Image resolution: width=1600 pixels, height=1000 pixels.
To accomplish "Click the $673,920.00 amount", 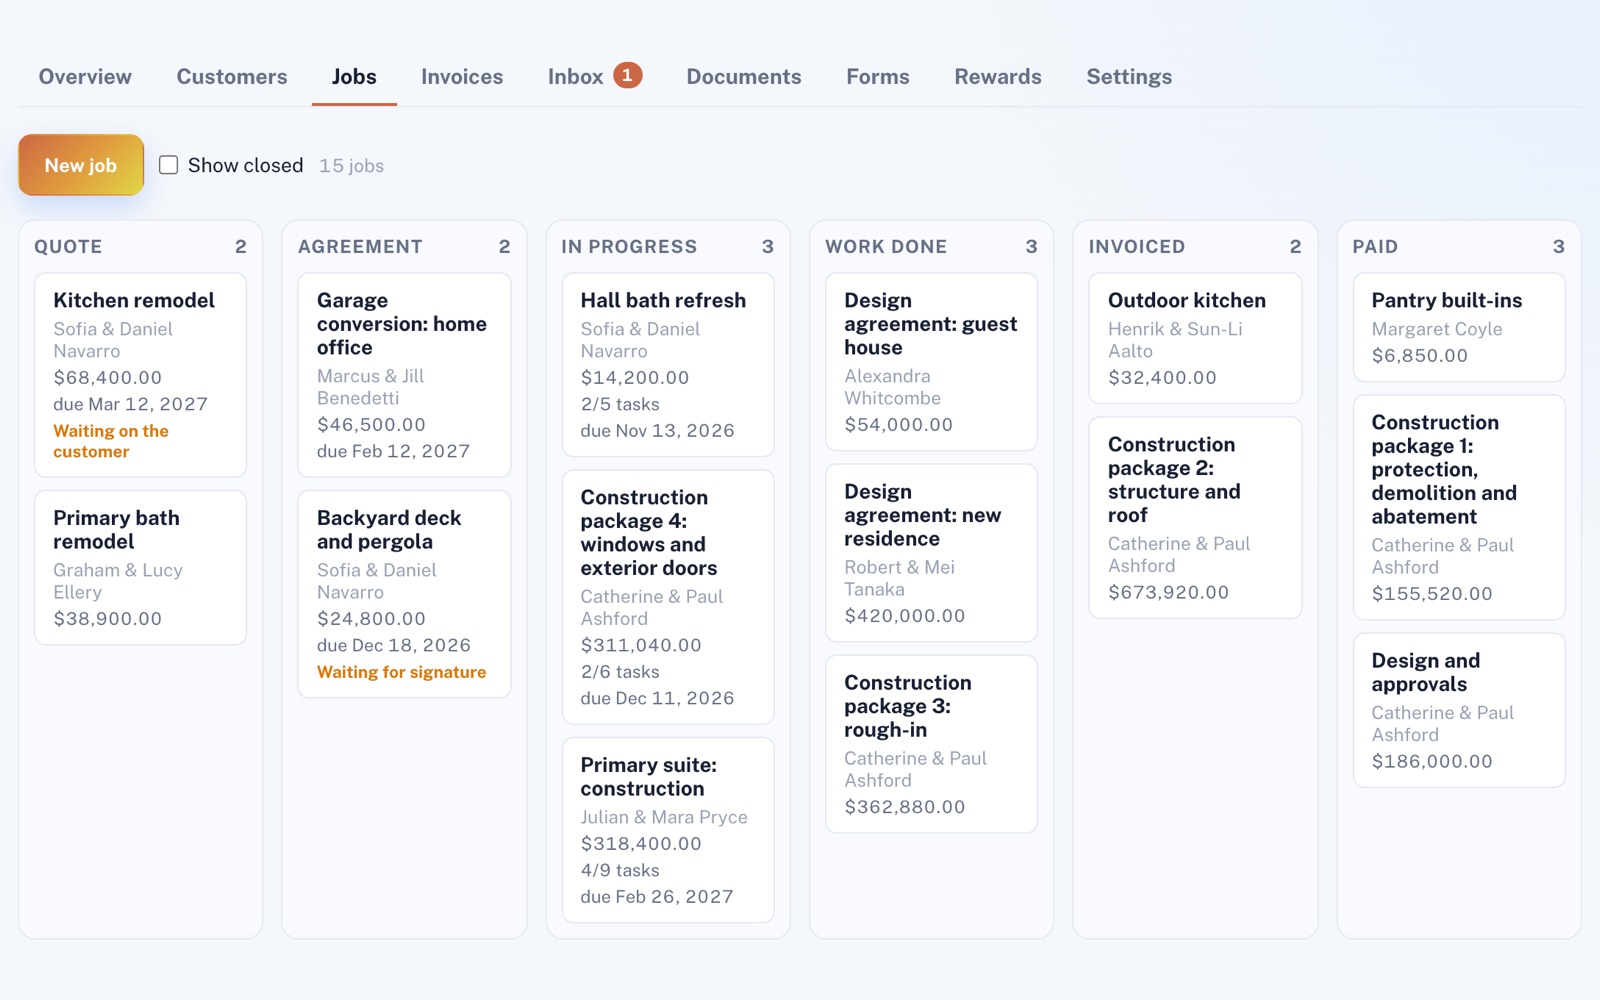I will [x=1168, y=592].
